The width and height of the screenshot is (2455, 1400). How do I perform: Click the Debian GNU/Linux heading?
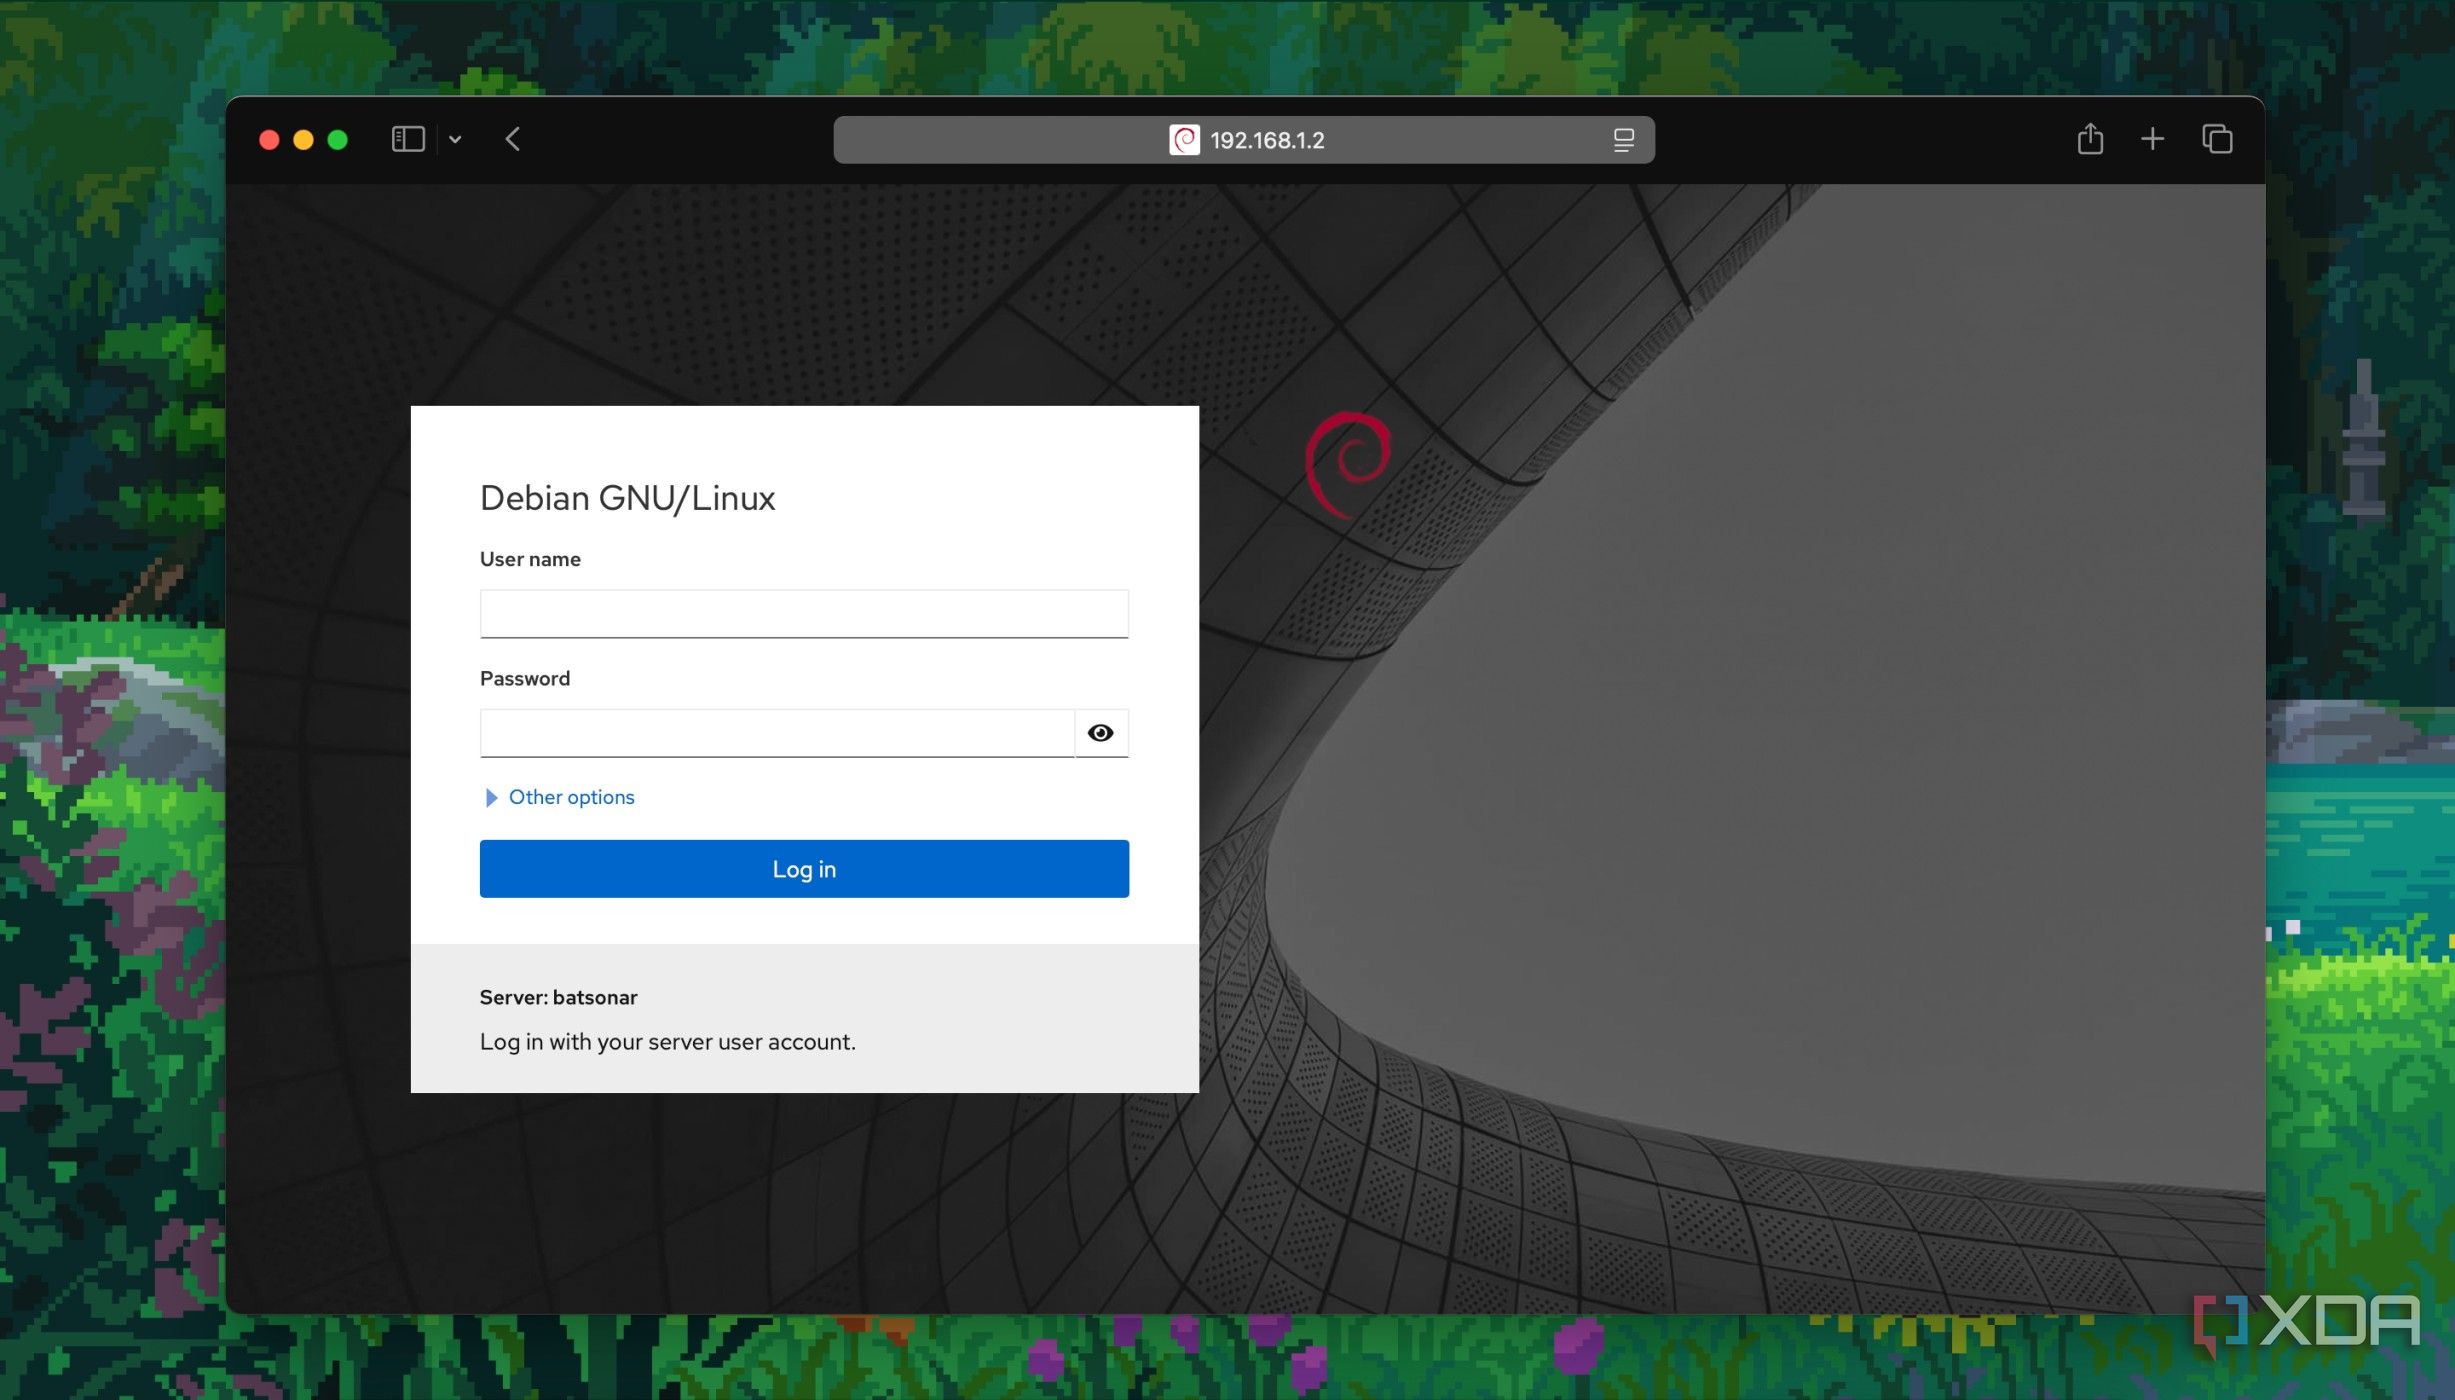coord(627,498)
